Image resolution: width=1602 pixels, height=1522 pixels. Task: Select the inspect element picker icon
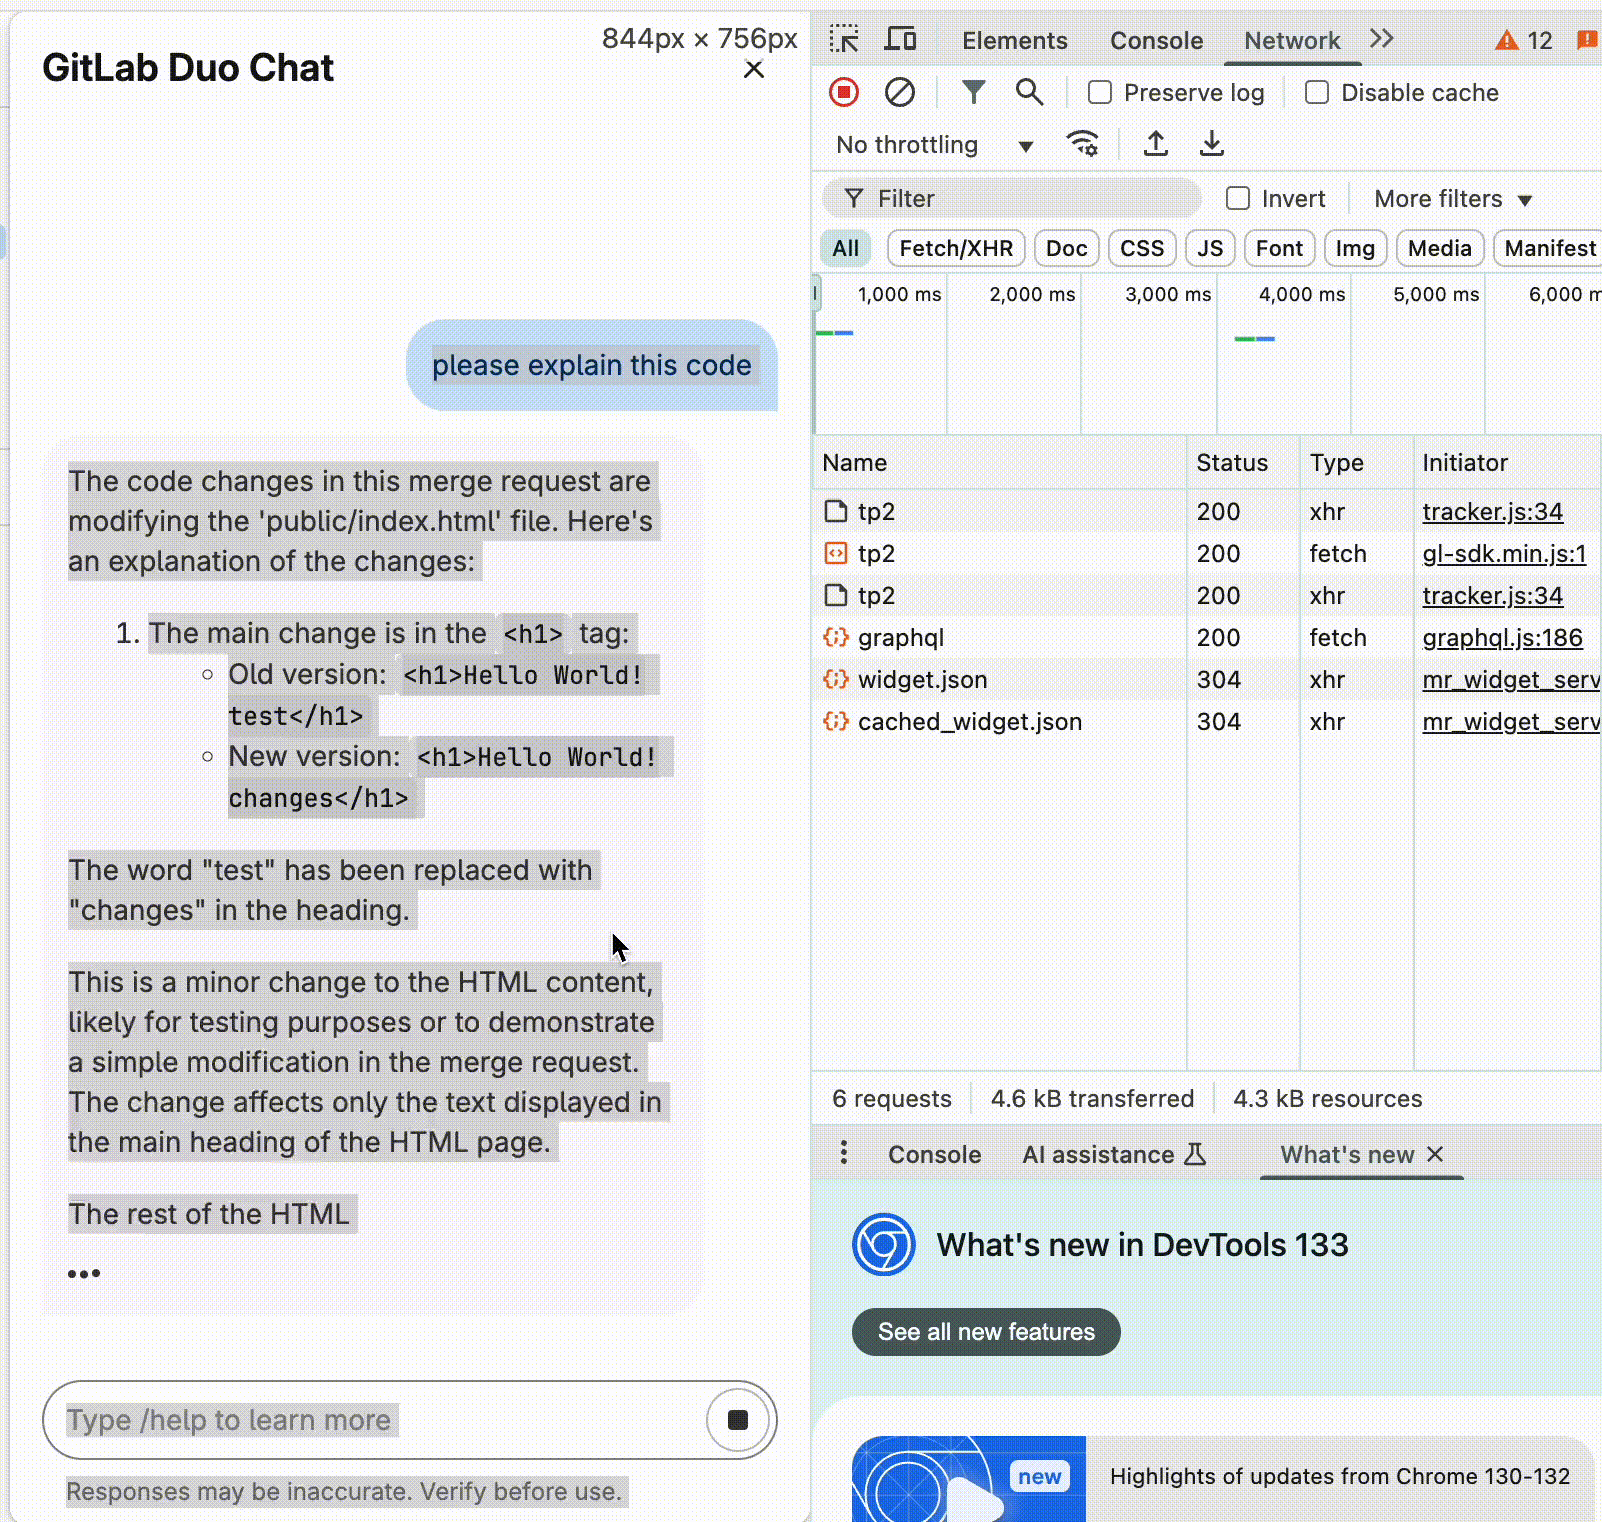[844, 39]
